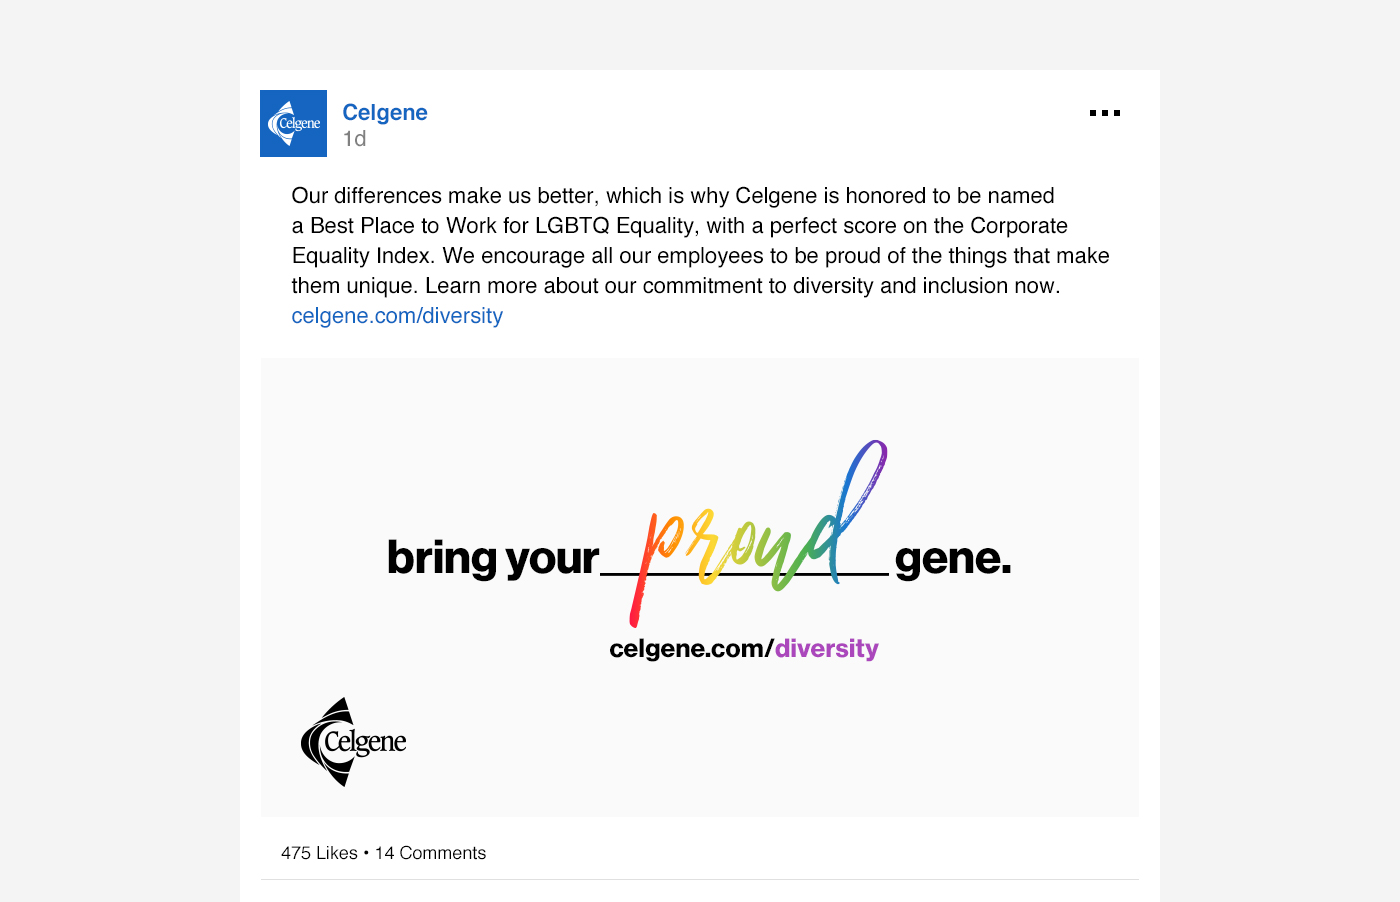Click the blue Celgene profile avatar

293,123
